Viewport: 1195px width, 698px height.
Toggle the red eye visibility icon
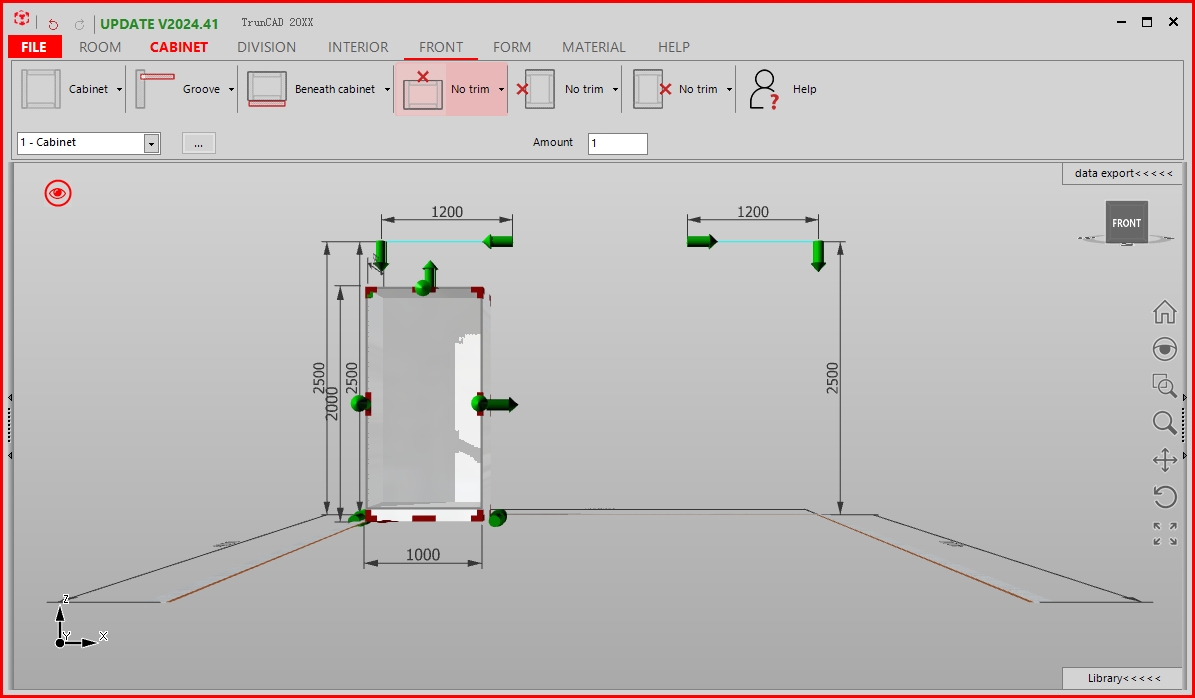coord(58,194)
